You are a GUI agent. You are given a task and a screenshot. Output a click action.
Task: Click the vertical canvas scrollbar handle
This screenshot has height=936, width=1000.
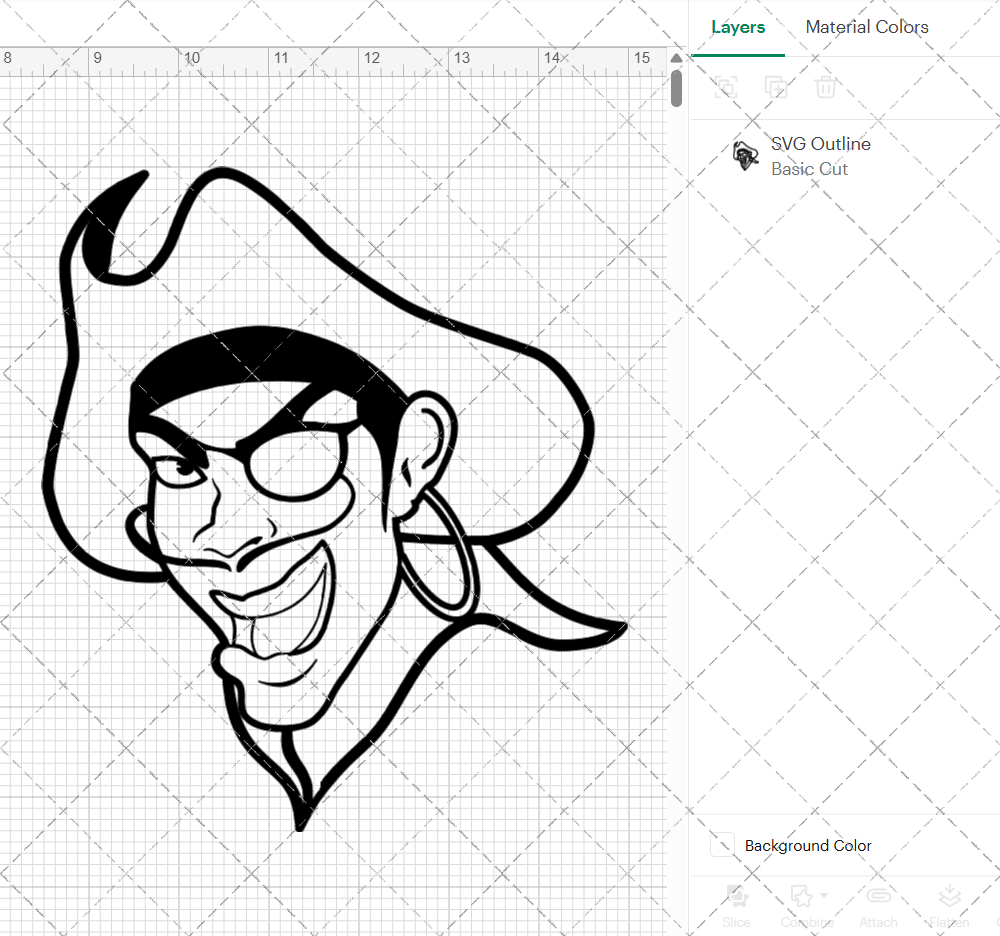677,88
